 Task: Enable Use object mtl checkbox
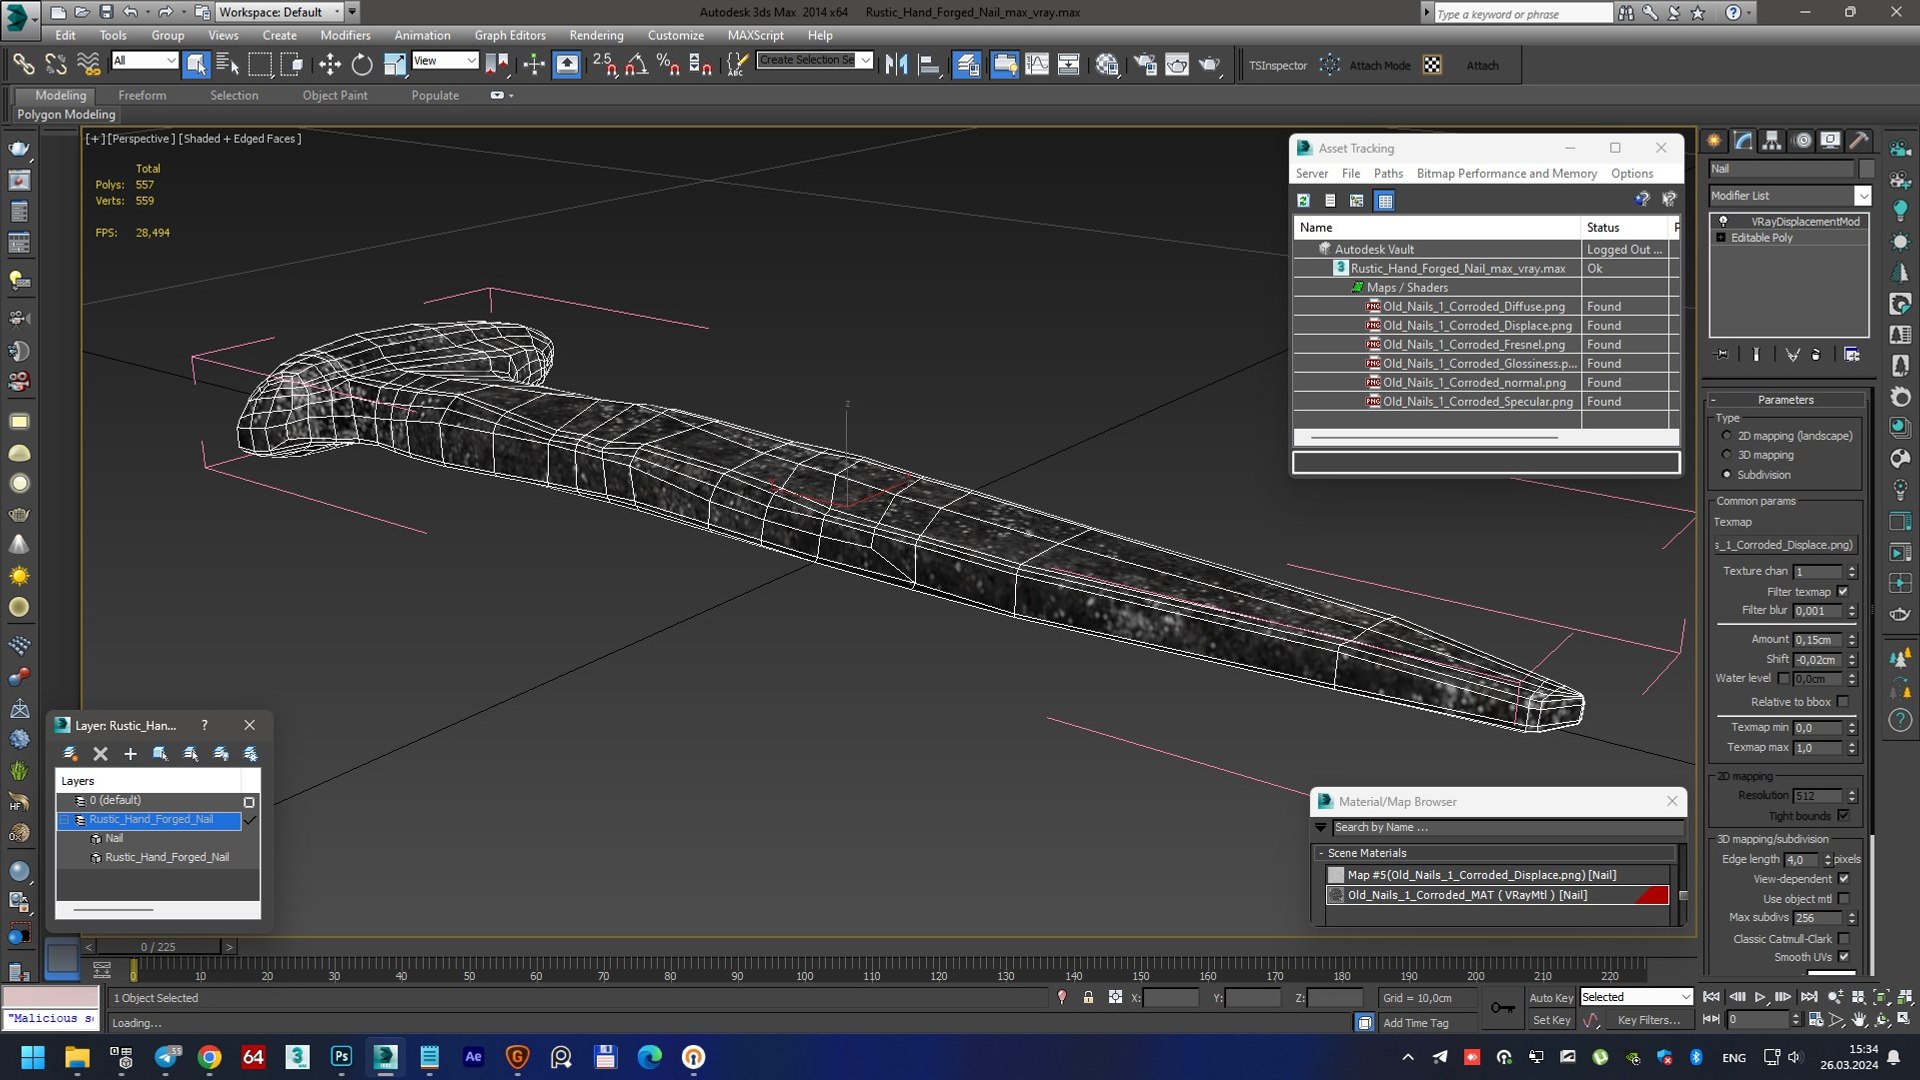coord(1843,899)
